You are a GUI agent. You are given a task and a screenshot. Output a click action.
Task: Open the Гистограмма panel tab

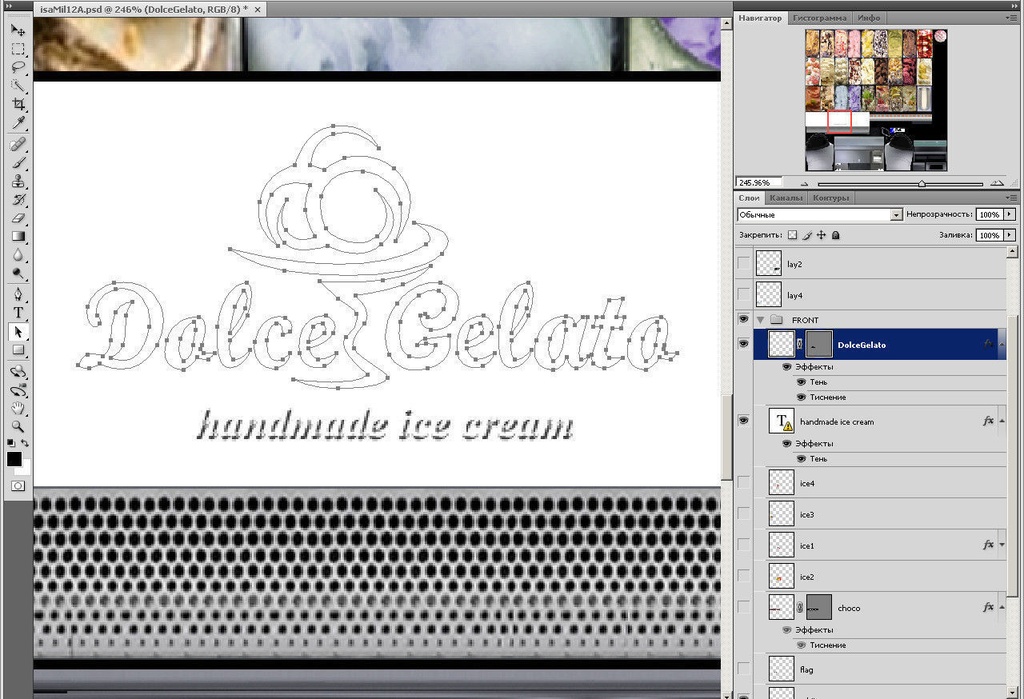point(819,18)
